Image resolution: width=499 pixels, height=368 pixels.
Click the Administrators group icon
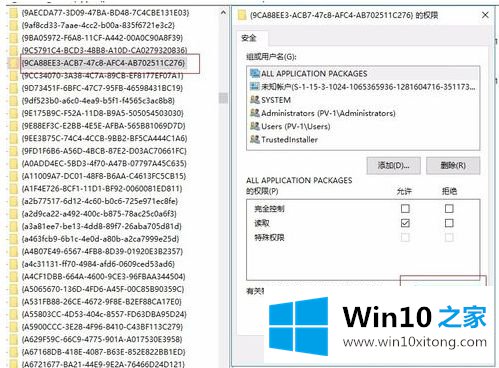255,113
